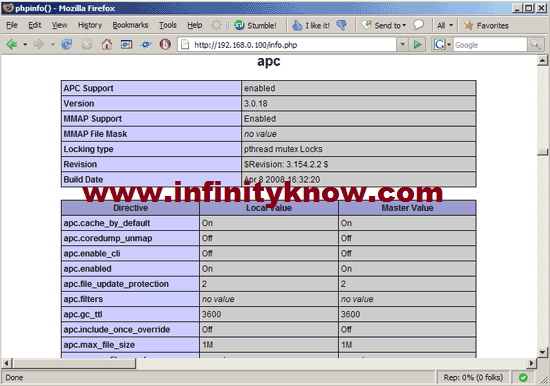Click the screen window toolbar icon

(126, 45)
